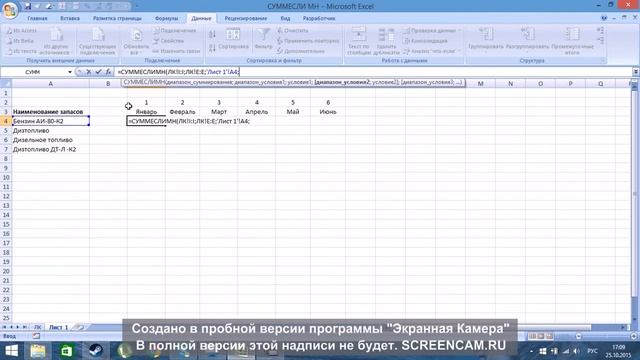Click cell Дизтопливо
The width and height of the screenshot is (640, 360).
(51, 131)
